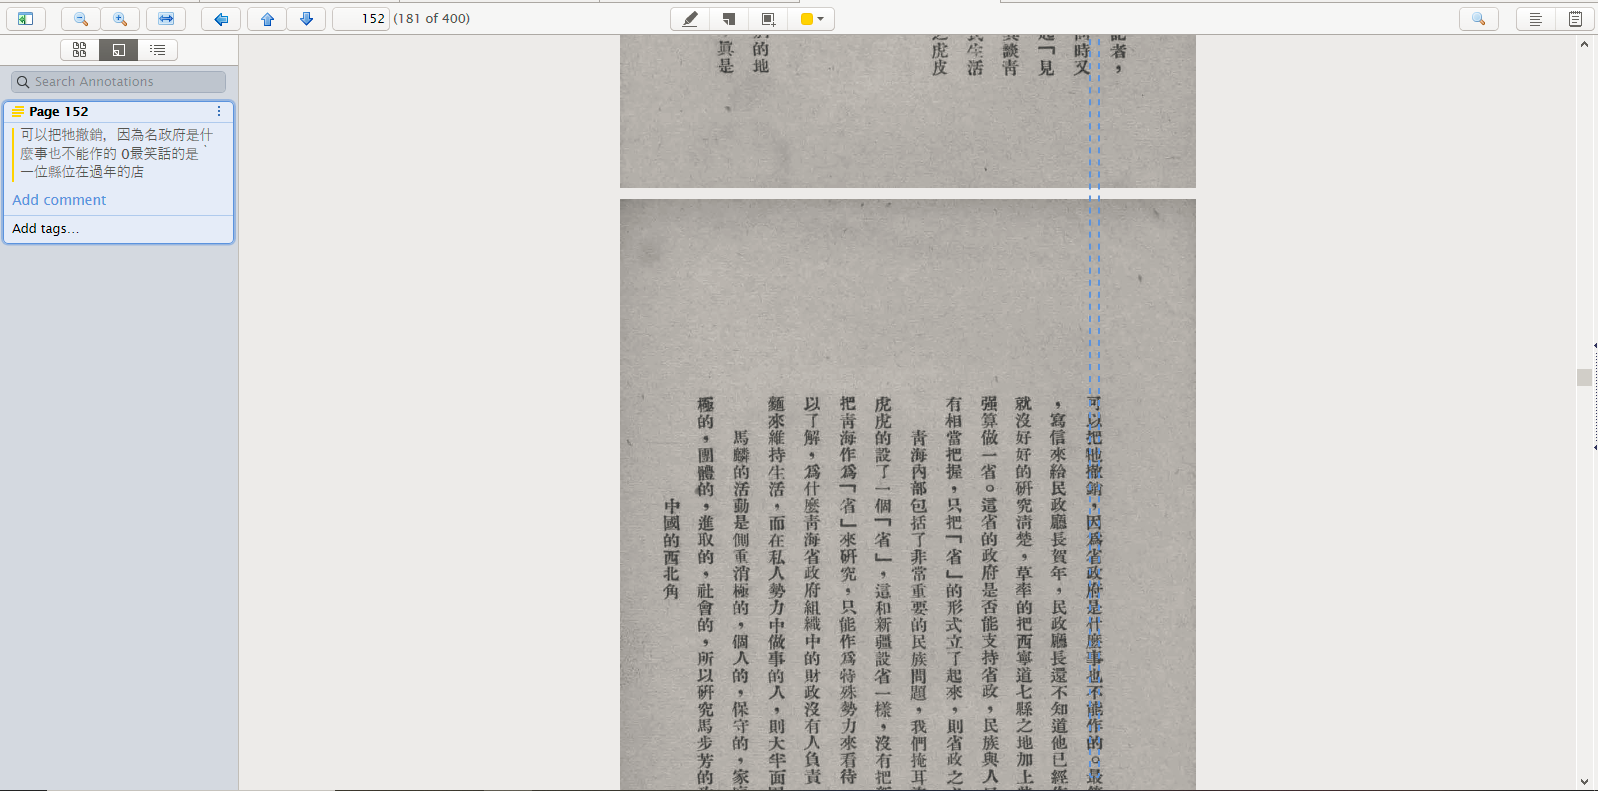Select the add note tool
Screen dimensions: 1598x791
click(729, 19)
